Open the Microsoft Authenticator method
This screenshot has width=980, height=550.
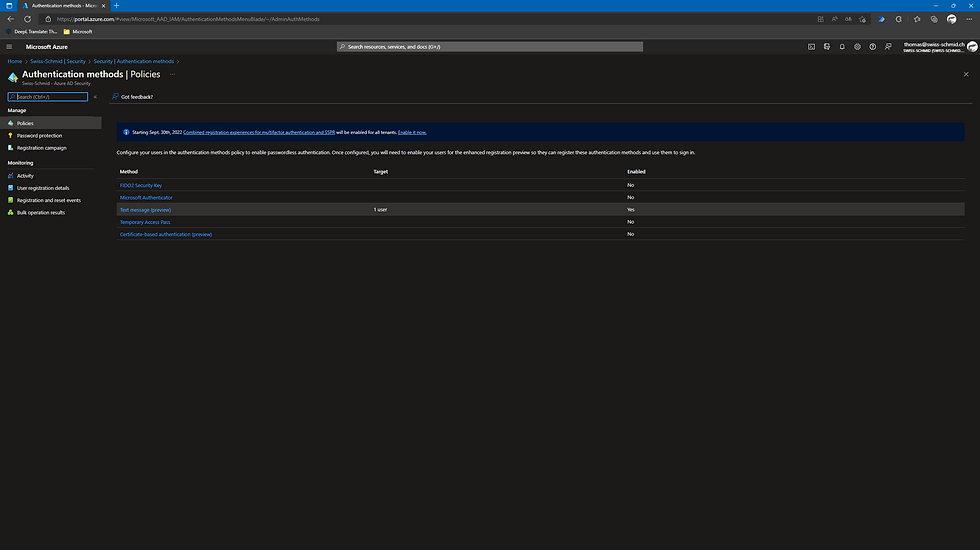click(x=146, y=198)
